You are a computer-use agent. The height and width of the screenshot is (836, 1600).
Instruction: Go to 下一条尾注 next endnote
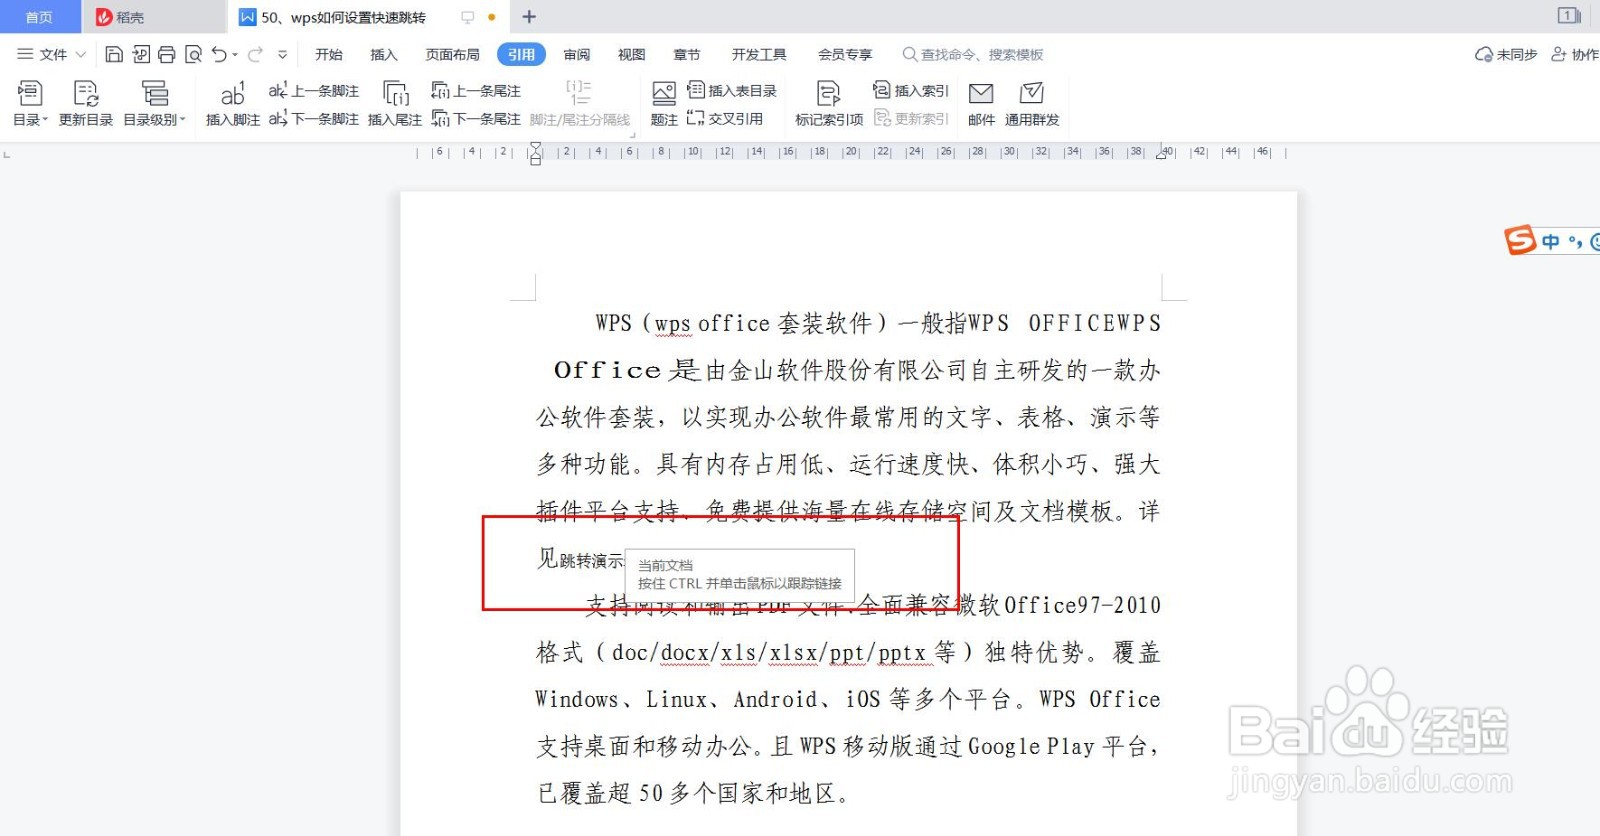pyautogui.click(x=476, y=119)
